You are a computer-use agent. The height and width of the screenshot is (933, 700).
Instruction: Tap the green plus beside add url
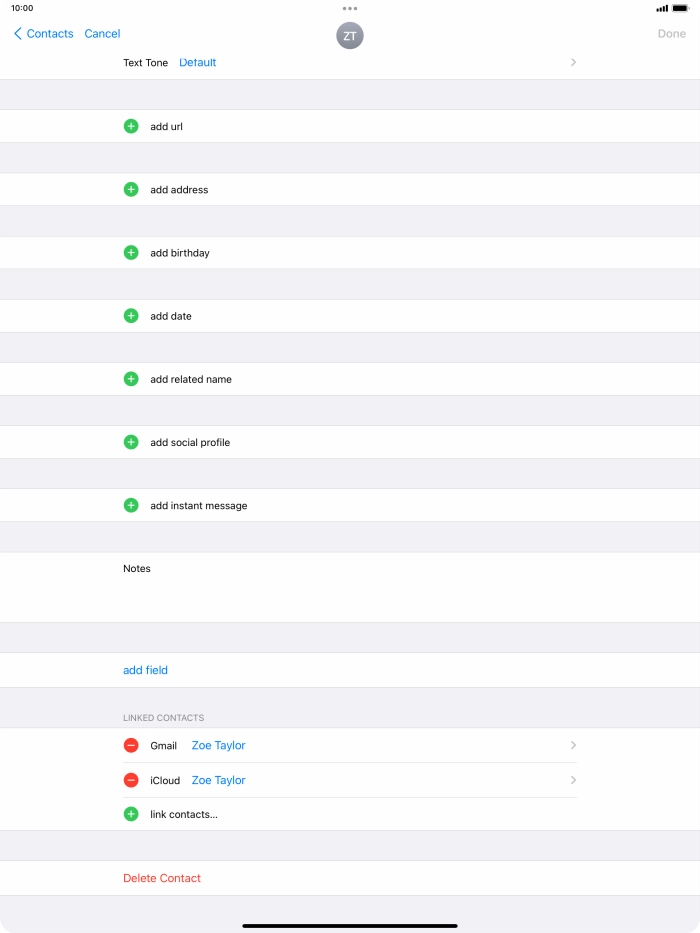tap(131, 127)
